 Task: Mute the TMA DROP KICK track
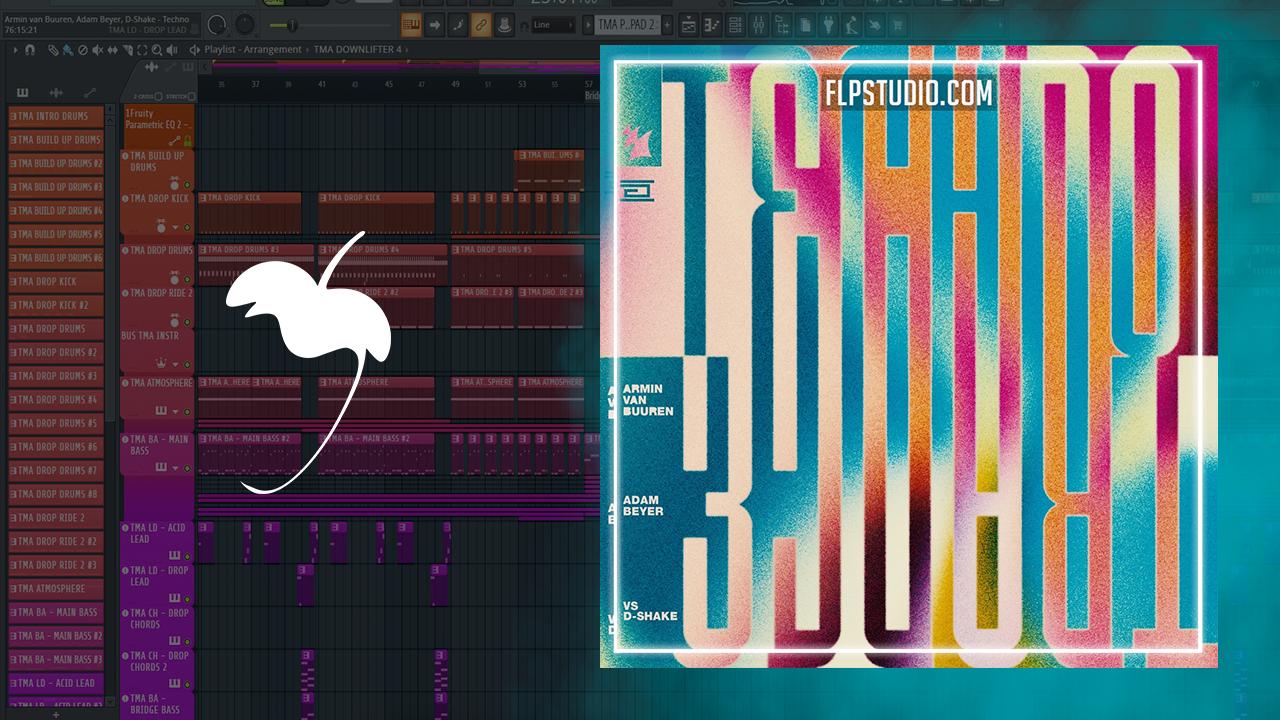pyautogui.click(x=187, y=228)
